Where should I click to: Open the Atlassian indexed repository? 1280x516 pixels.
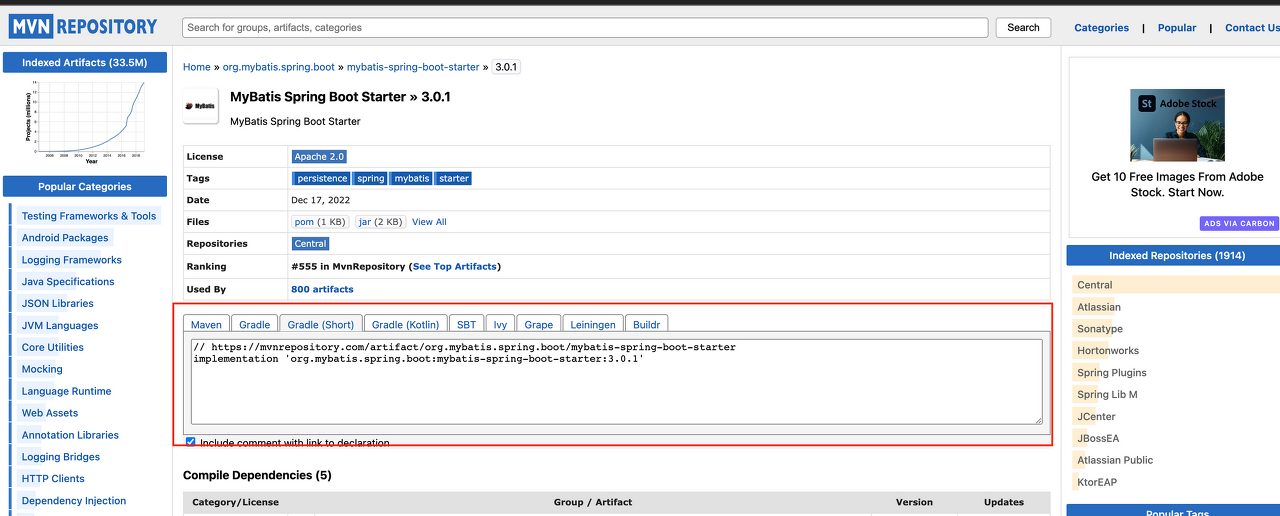point(1099,307)
